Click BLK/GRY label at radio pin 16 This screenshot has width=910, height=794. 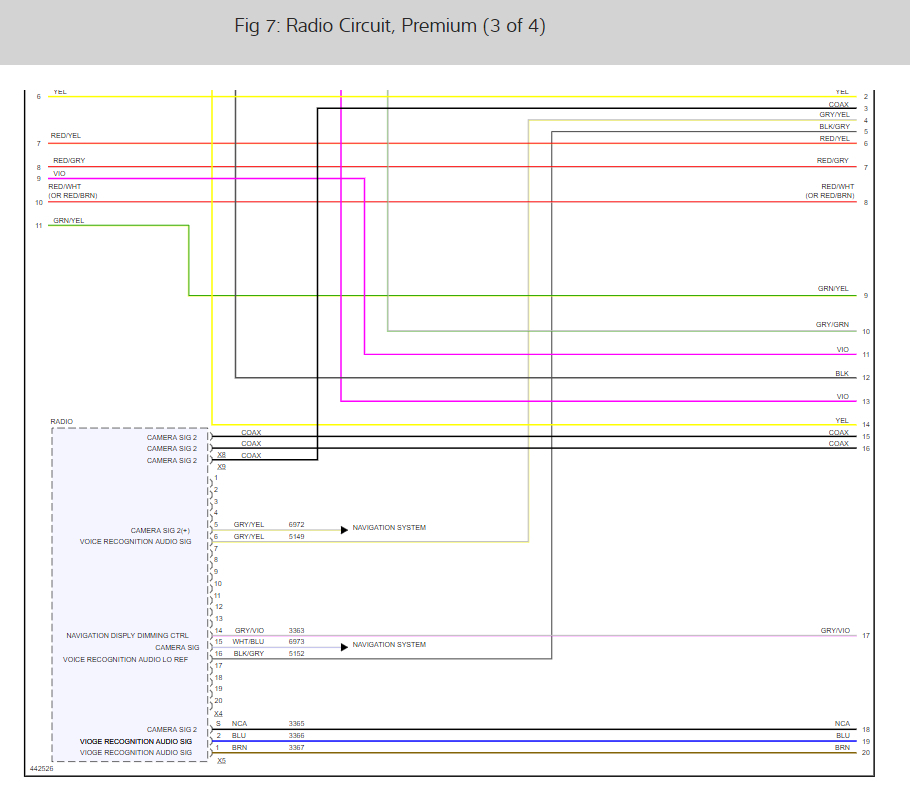click(248, 654)
